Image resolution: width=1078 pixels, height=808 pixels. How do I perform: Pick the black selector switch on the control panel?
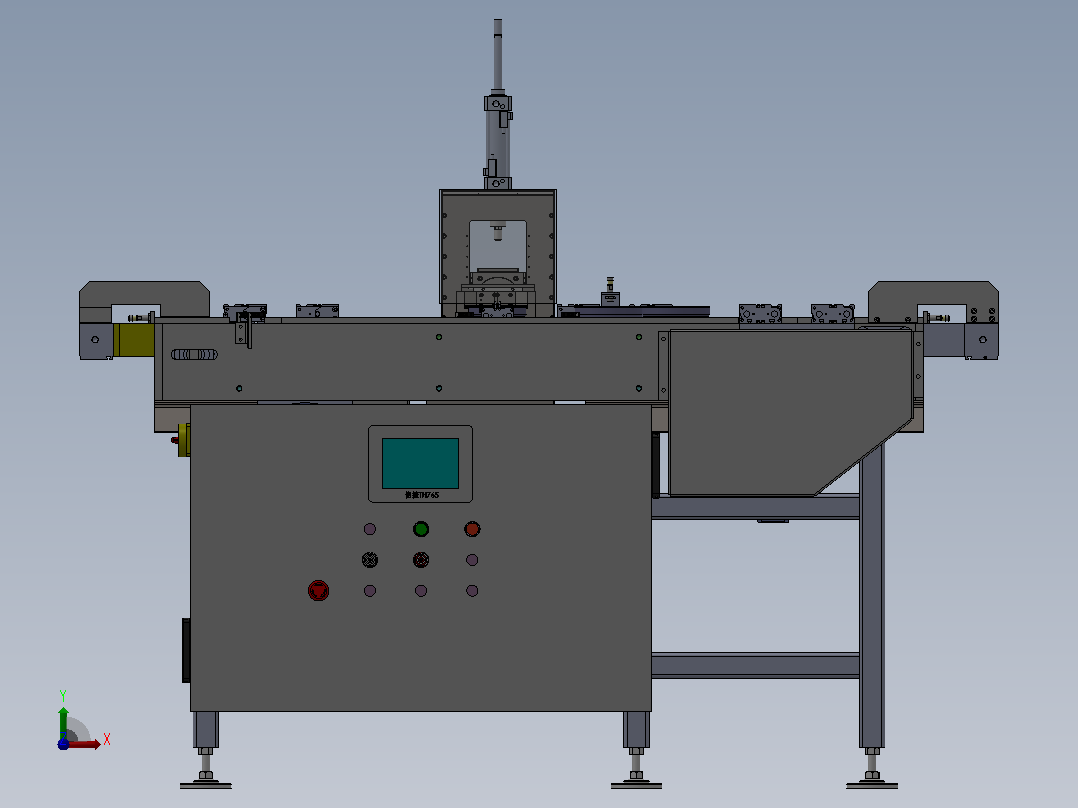pyautogui.click(x=370, y=560)
